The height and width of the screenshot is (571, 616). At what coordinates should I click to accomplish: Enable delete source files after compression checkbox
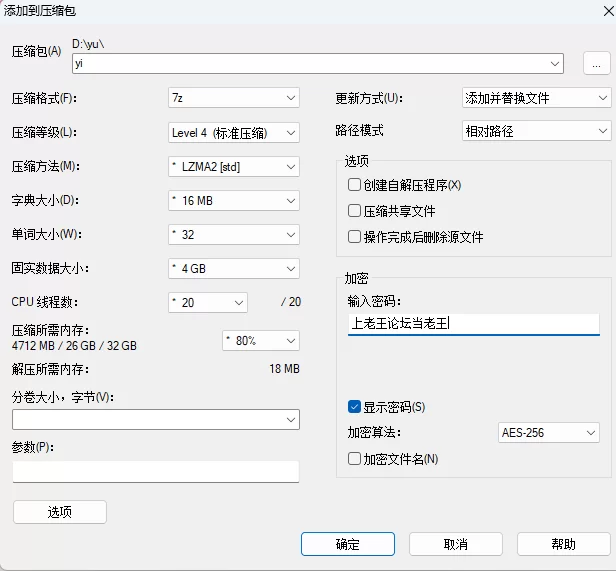(x=354, y=237)
